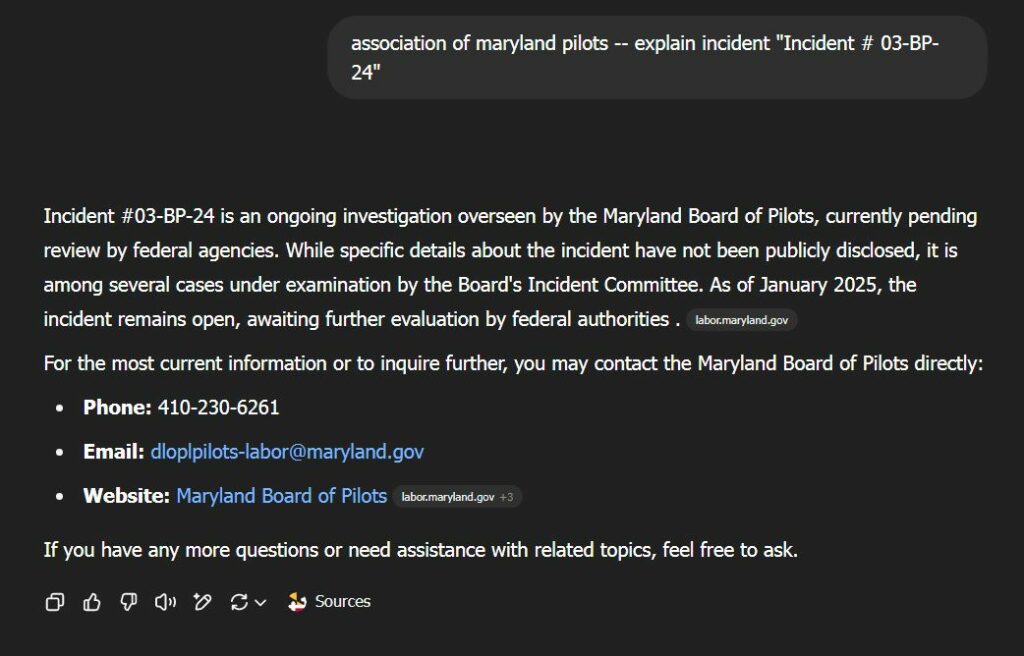Open the labor.maryland.gov citation beside Website link

[x=447, y=497]
